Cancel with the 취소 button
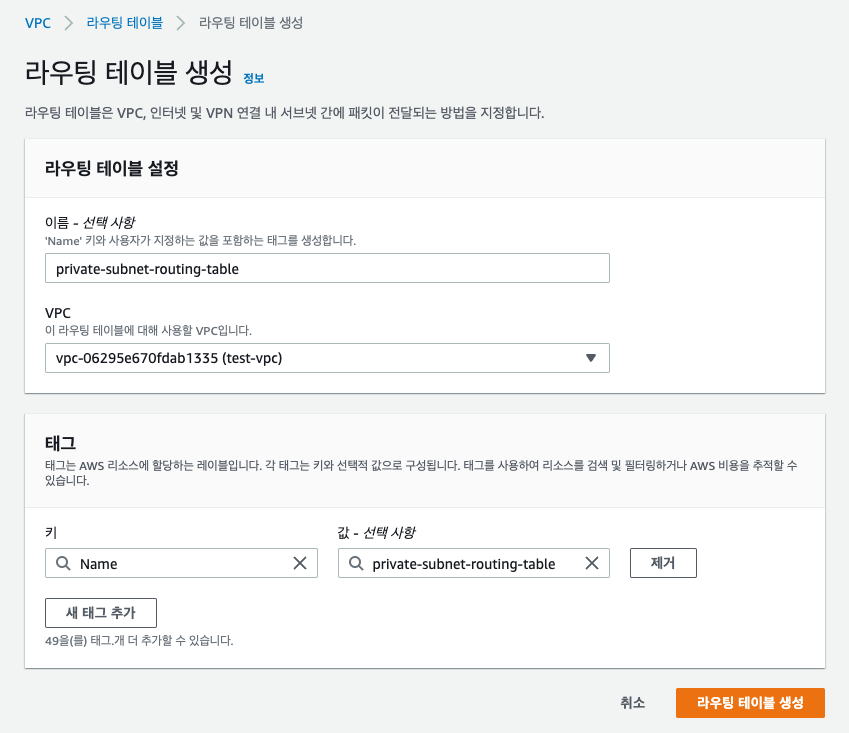 point(632,703)
